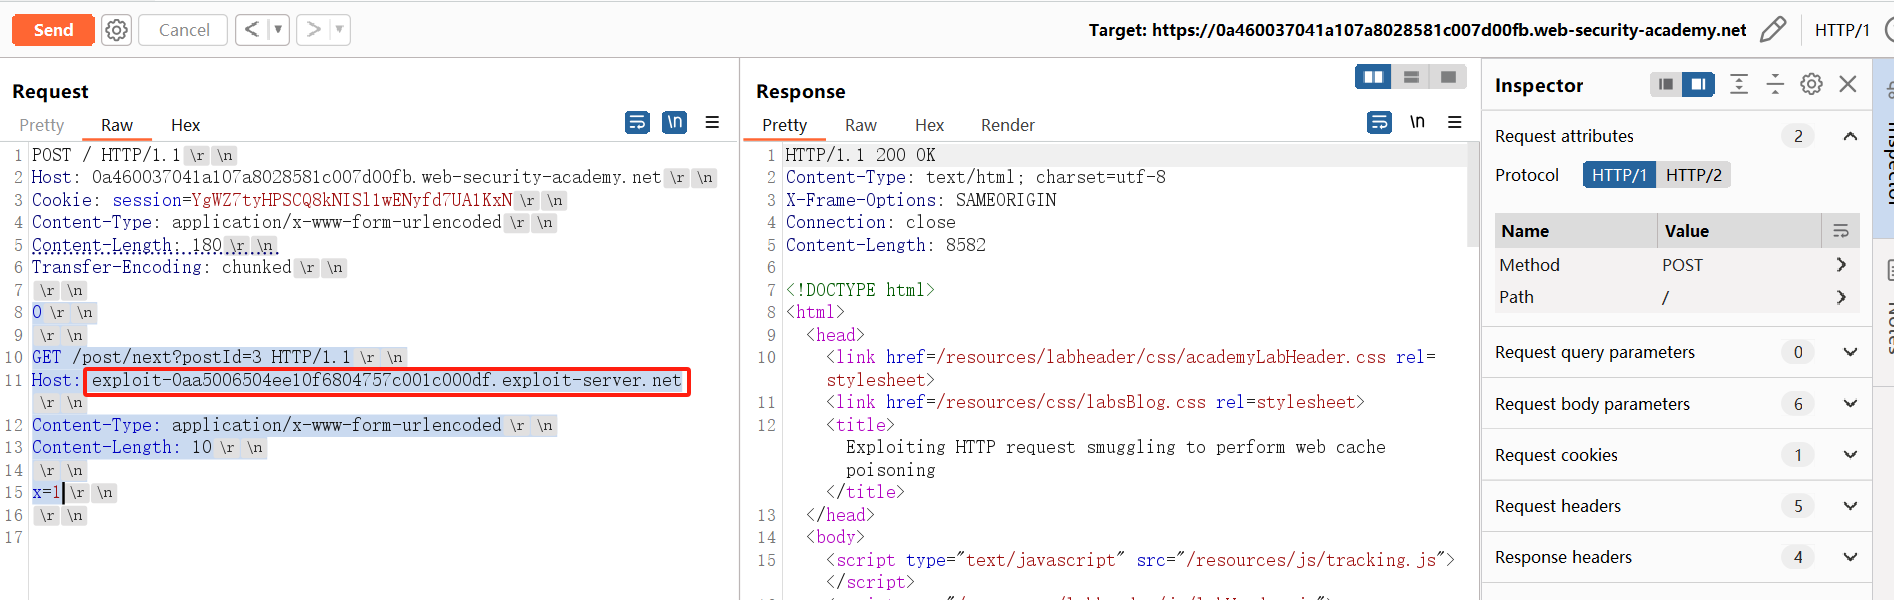Open Inspector settings gear

1811,85
